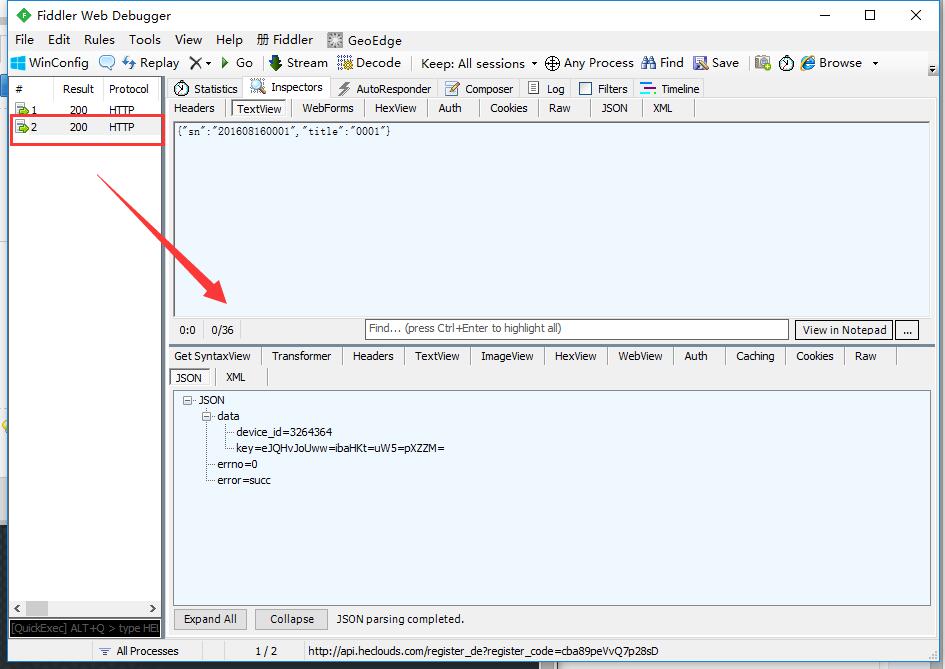Click the Find binoculars icon
The width and height of the screenshot is (945, 669).
pos(648,63)
